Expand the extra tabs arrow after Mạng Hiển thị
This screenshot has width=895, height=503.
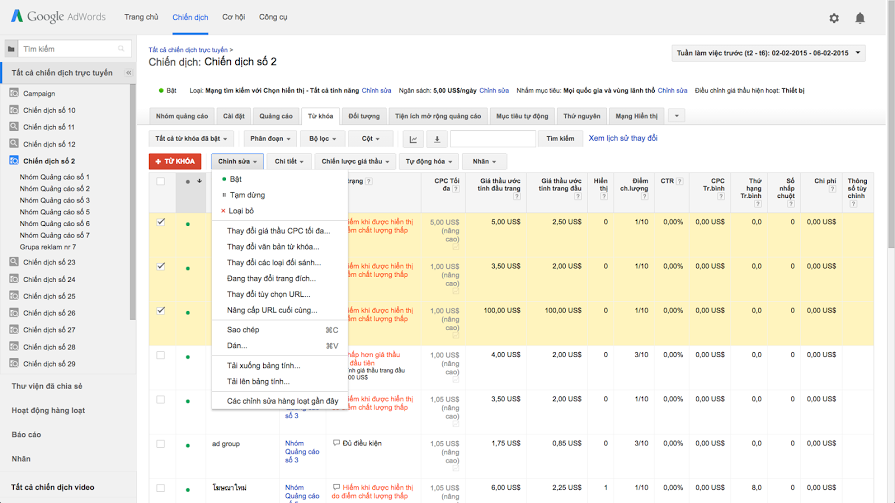[x=676, y=116]
